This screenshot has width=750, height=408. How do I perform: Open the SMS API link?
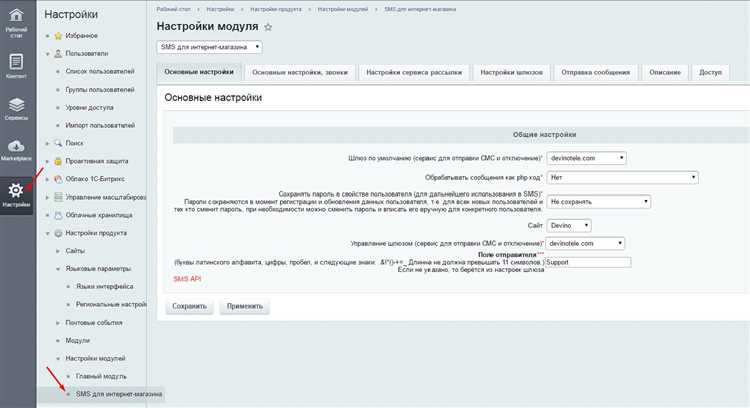tap(187, 279)
